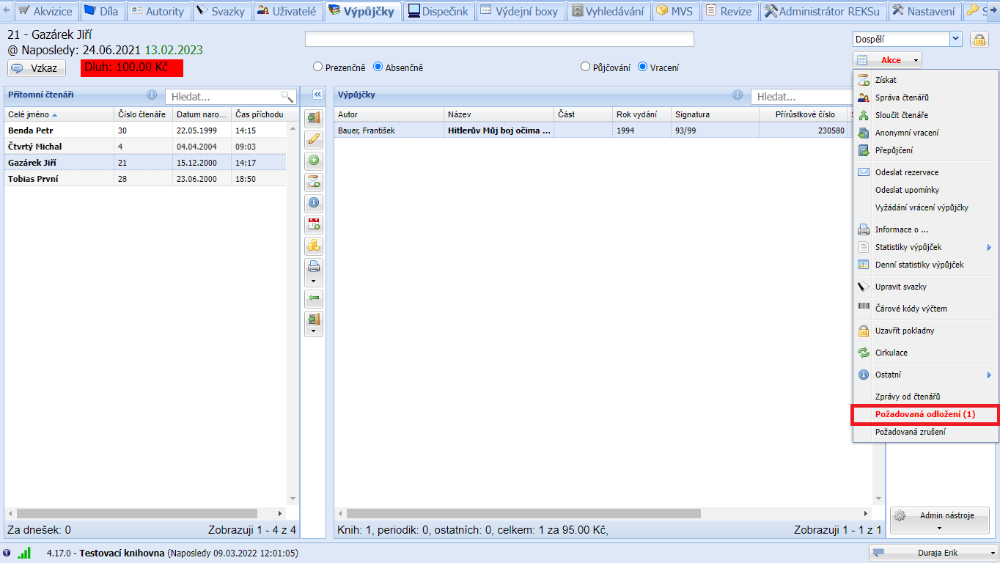
Task: Open the Dospělí reader category dropdown
Action: click(x=955, y=39)
